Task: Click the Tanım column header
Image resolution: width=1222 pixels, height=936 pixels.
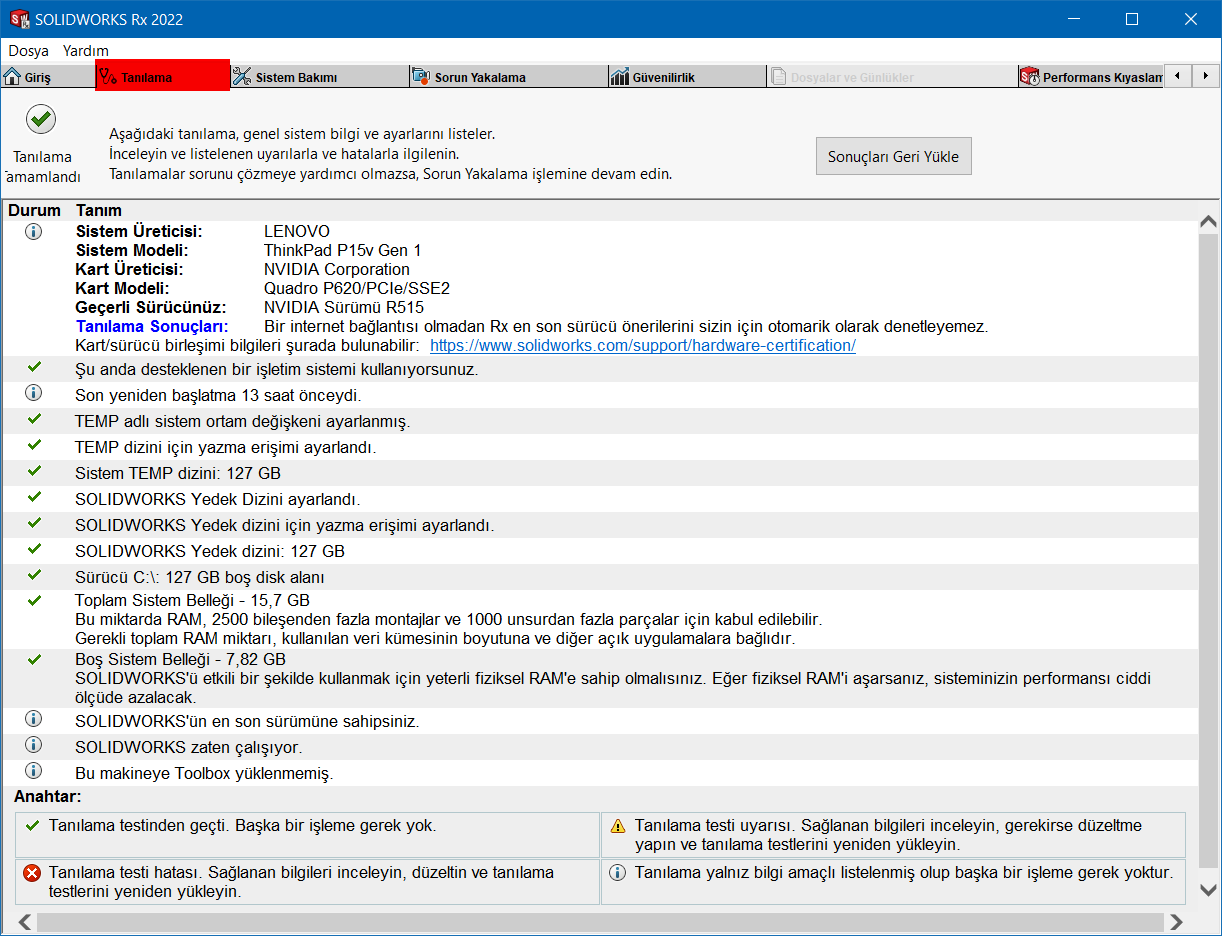Action: (99, 211)
